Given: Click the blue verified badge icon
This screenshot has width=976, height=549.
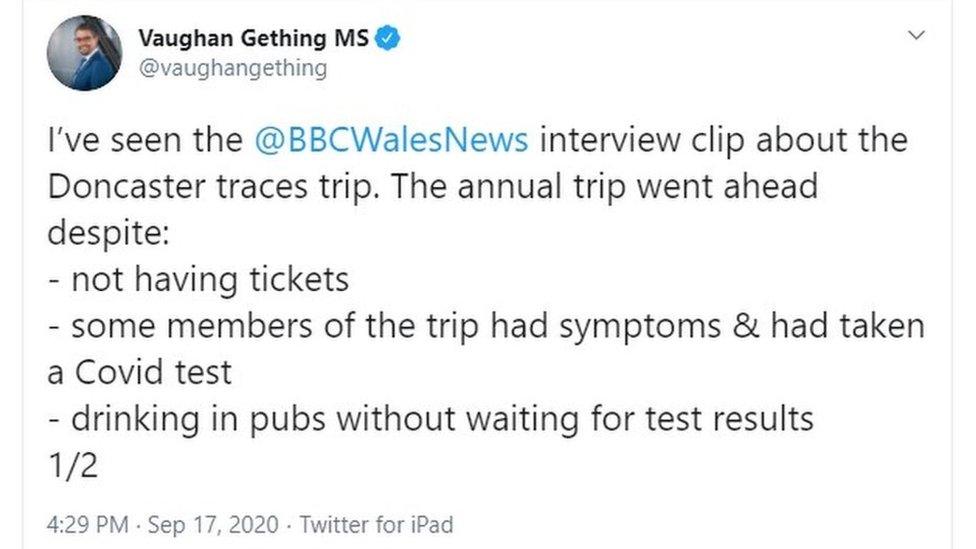Looking at the screenshot, I should pos(388,40).
